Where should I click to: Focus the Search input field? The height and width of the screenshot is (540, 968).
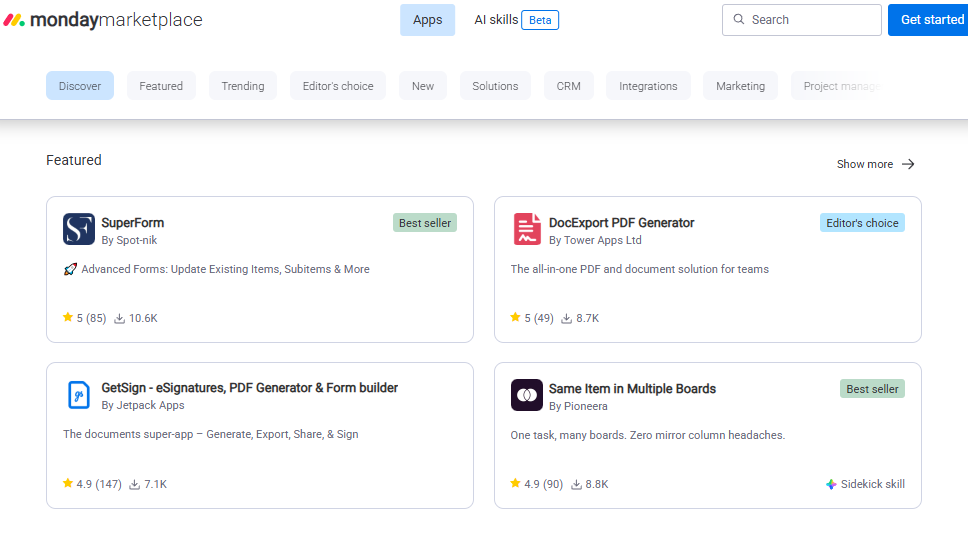tap(801, 20)
